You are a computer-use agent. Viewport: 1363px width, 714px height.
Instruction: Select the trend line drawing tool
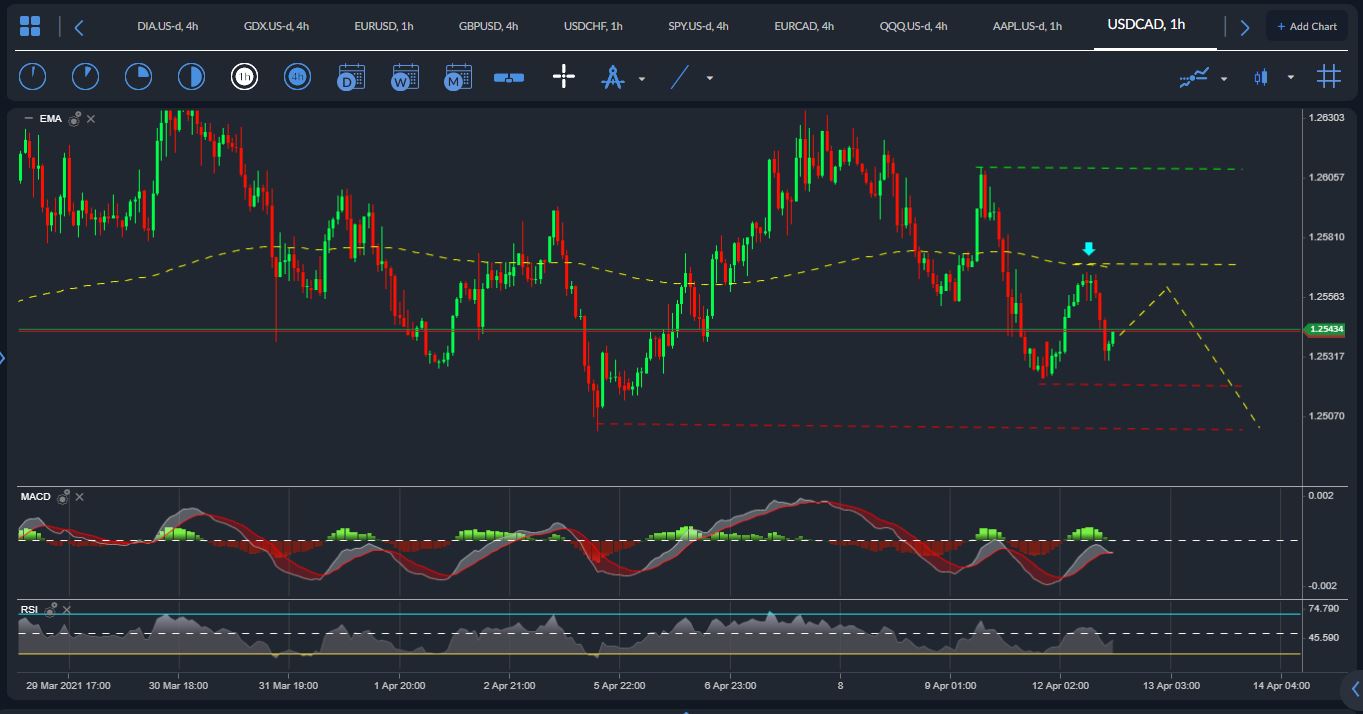click(x=680, y=76)
